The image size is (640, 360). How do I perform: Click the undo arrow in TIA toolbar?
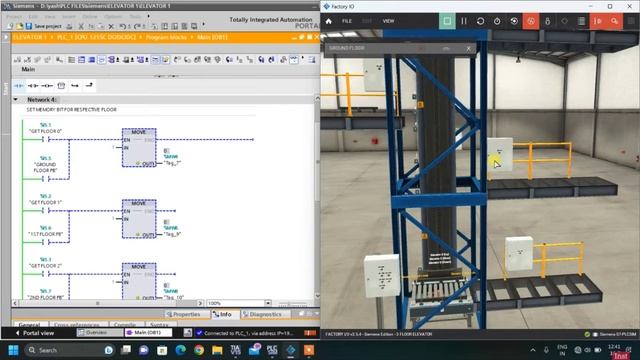pyautogui.click(x=123, y=27)
